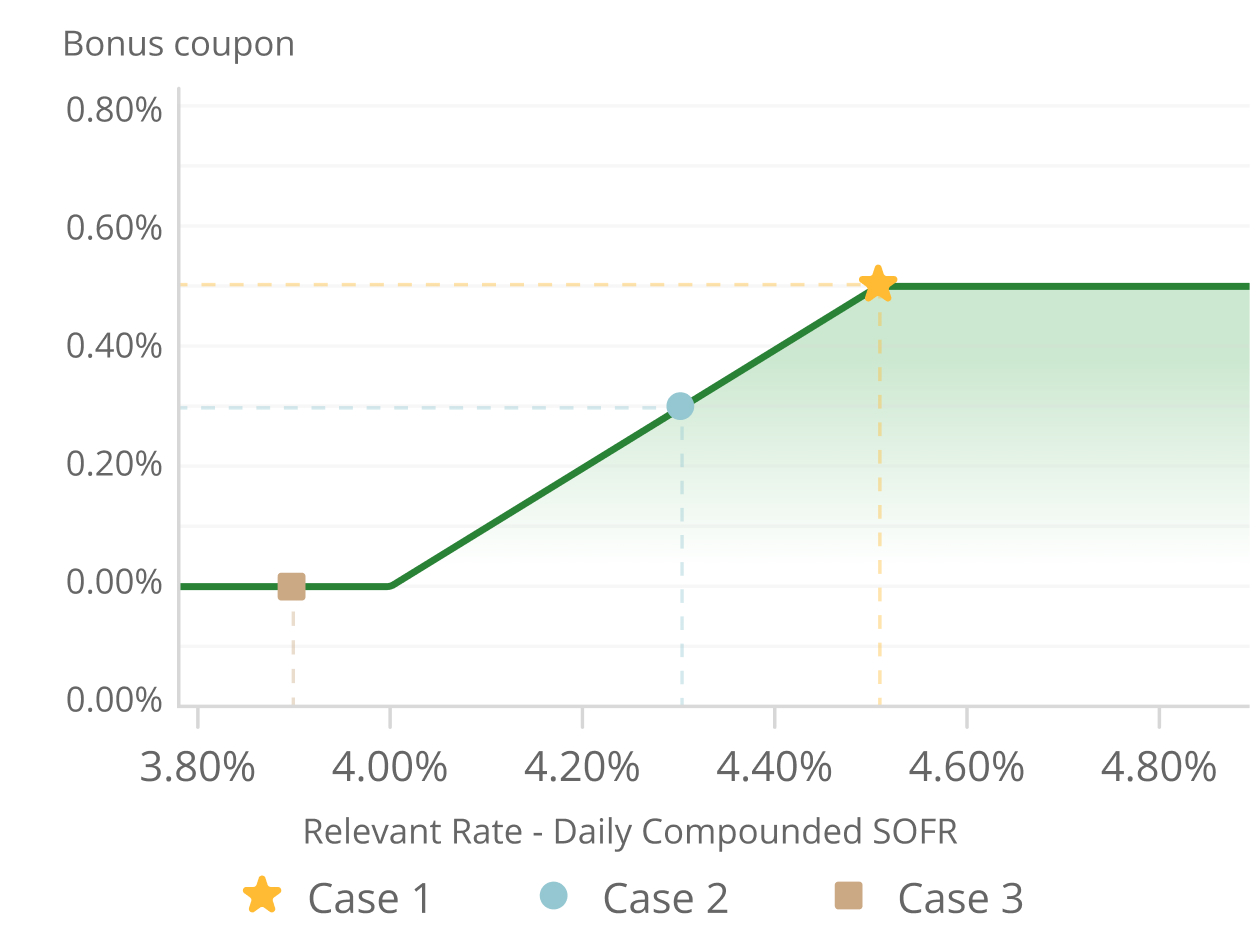Click the 0.40% y-axis label

click(114, 347)
